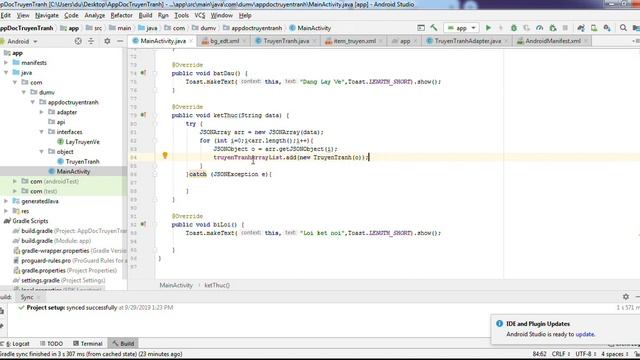This screenshot has width=640, height=360.
Task: Open the Android Profiler gauge icon
Action: pyautogui.click(x=540, y=28)
